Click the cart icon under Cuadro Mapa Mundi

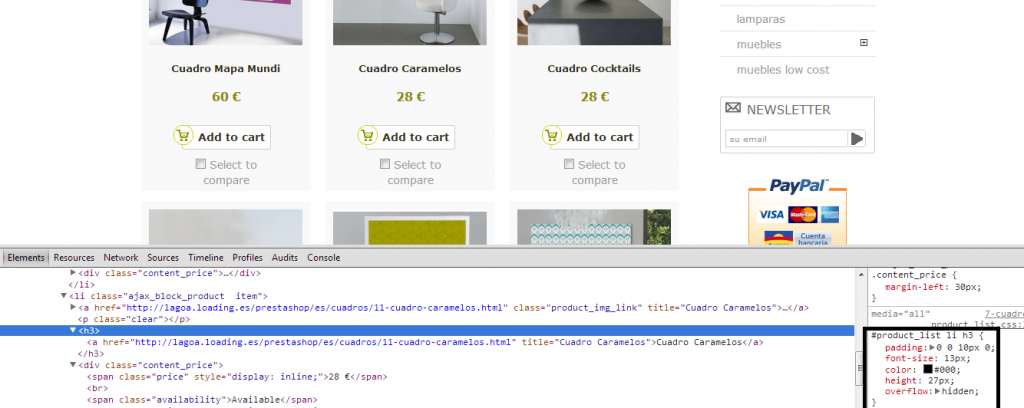click(x=183, y=136)
